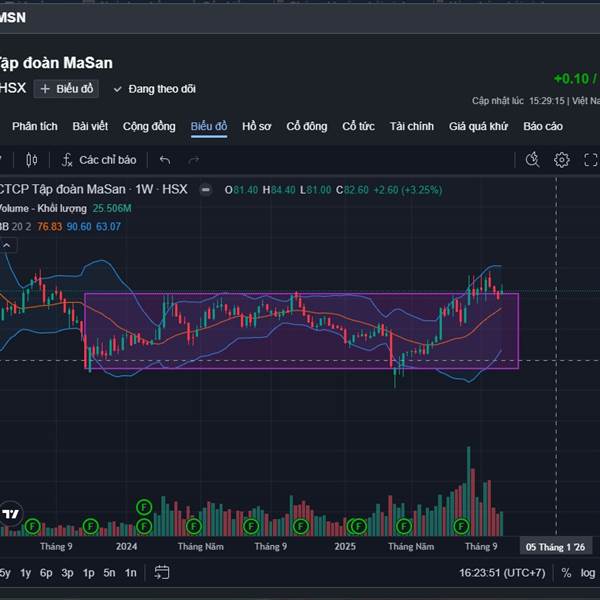The image size is (600, 600).
Task: Switch to the Báo cáo tab
Action: (x=543, y=126)
